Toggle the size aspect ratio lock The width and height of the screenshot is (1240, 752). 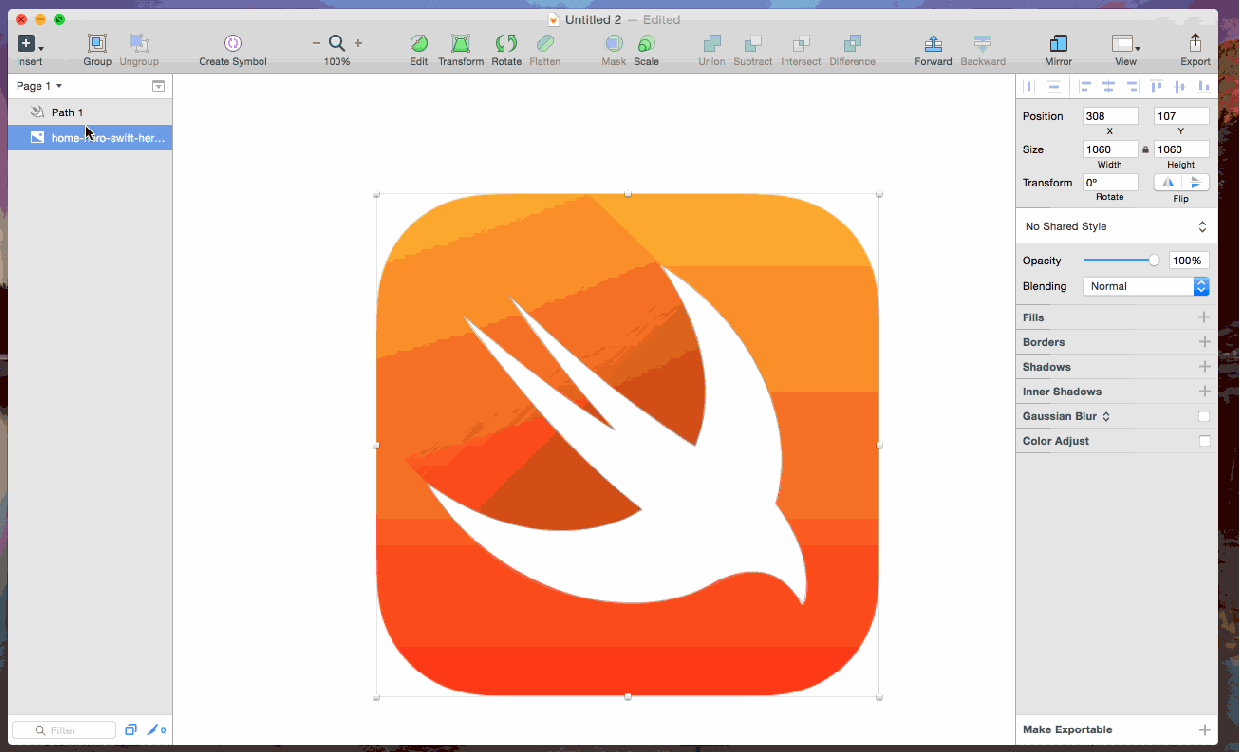(x=1146, y=150)
